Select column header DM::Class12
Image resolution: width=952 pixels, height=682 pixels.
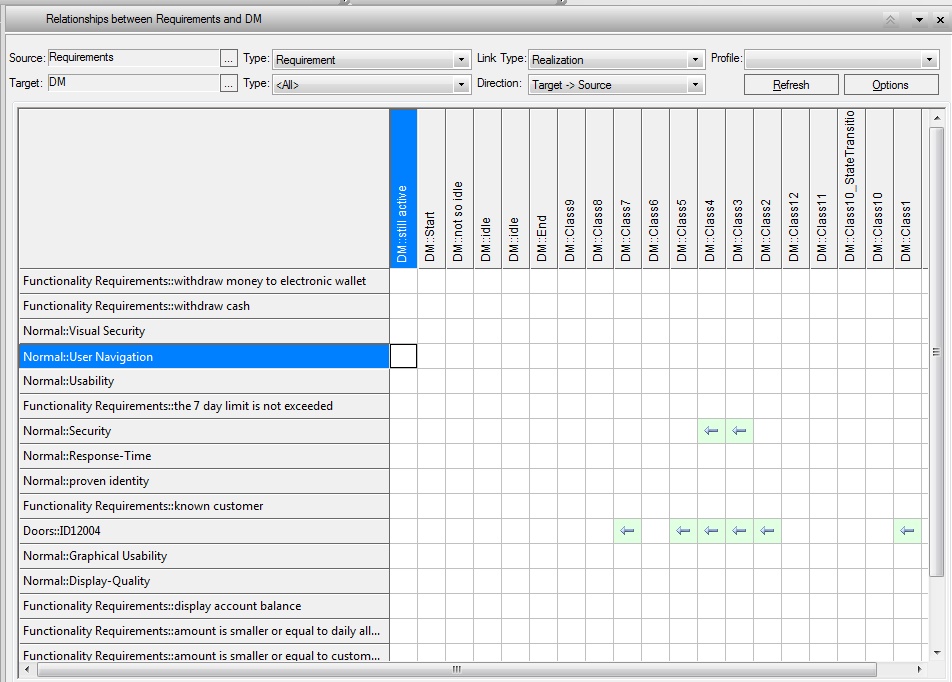[x=795, y=188]
